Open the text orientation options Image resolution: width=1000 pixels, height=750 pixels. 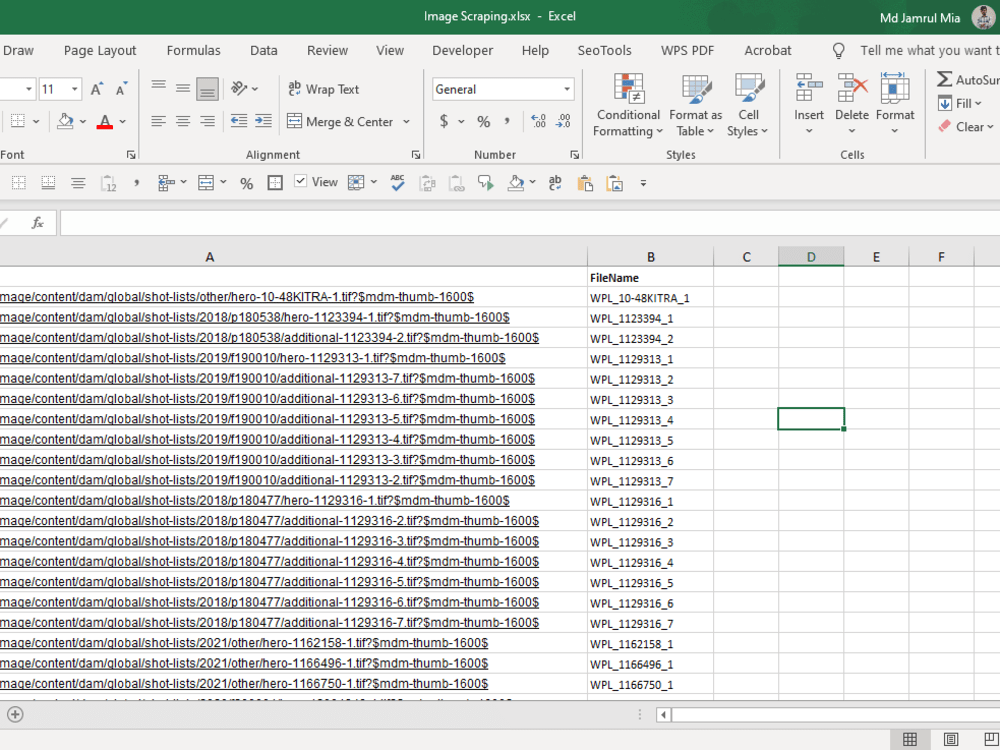coord(244,89)
